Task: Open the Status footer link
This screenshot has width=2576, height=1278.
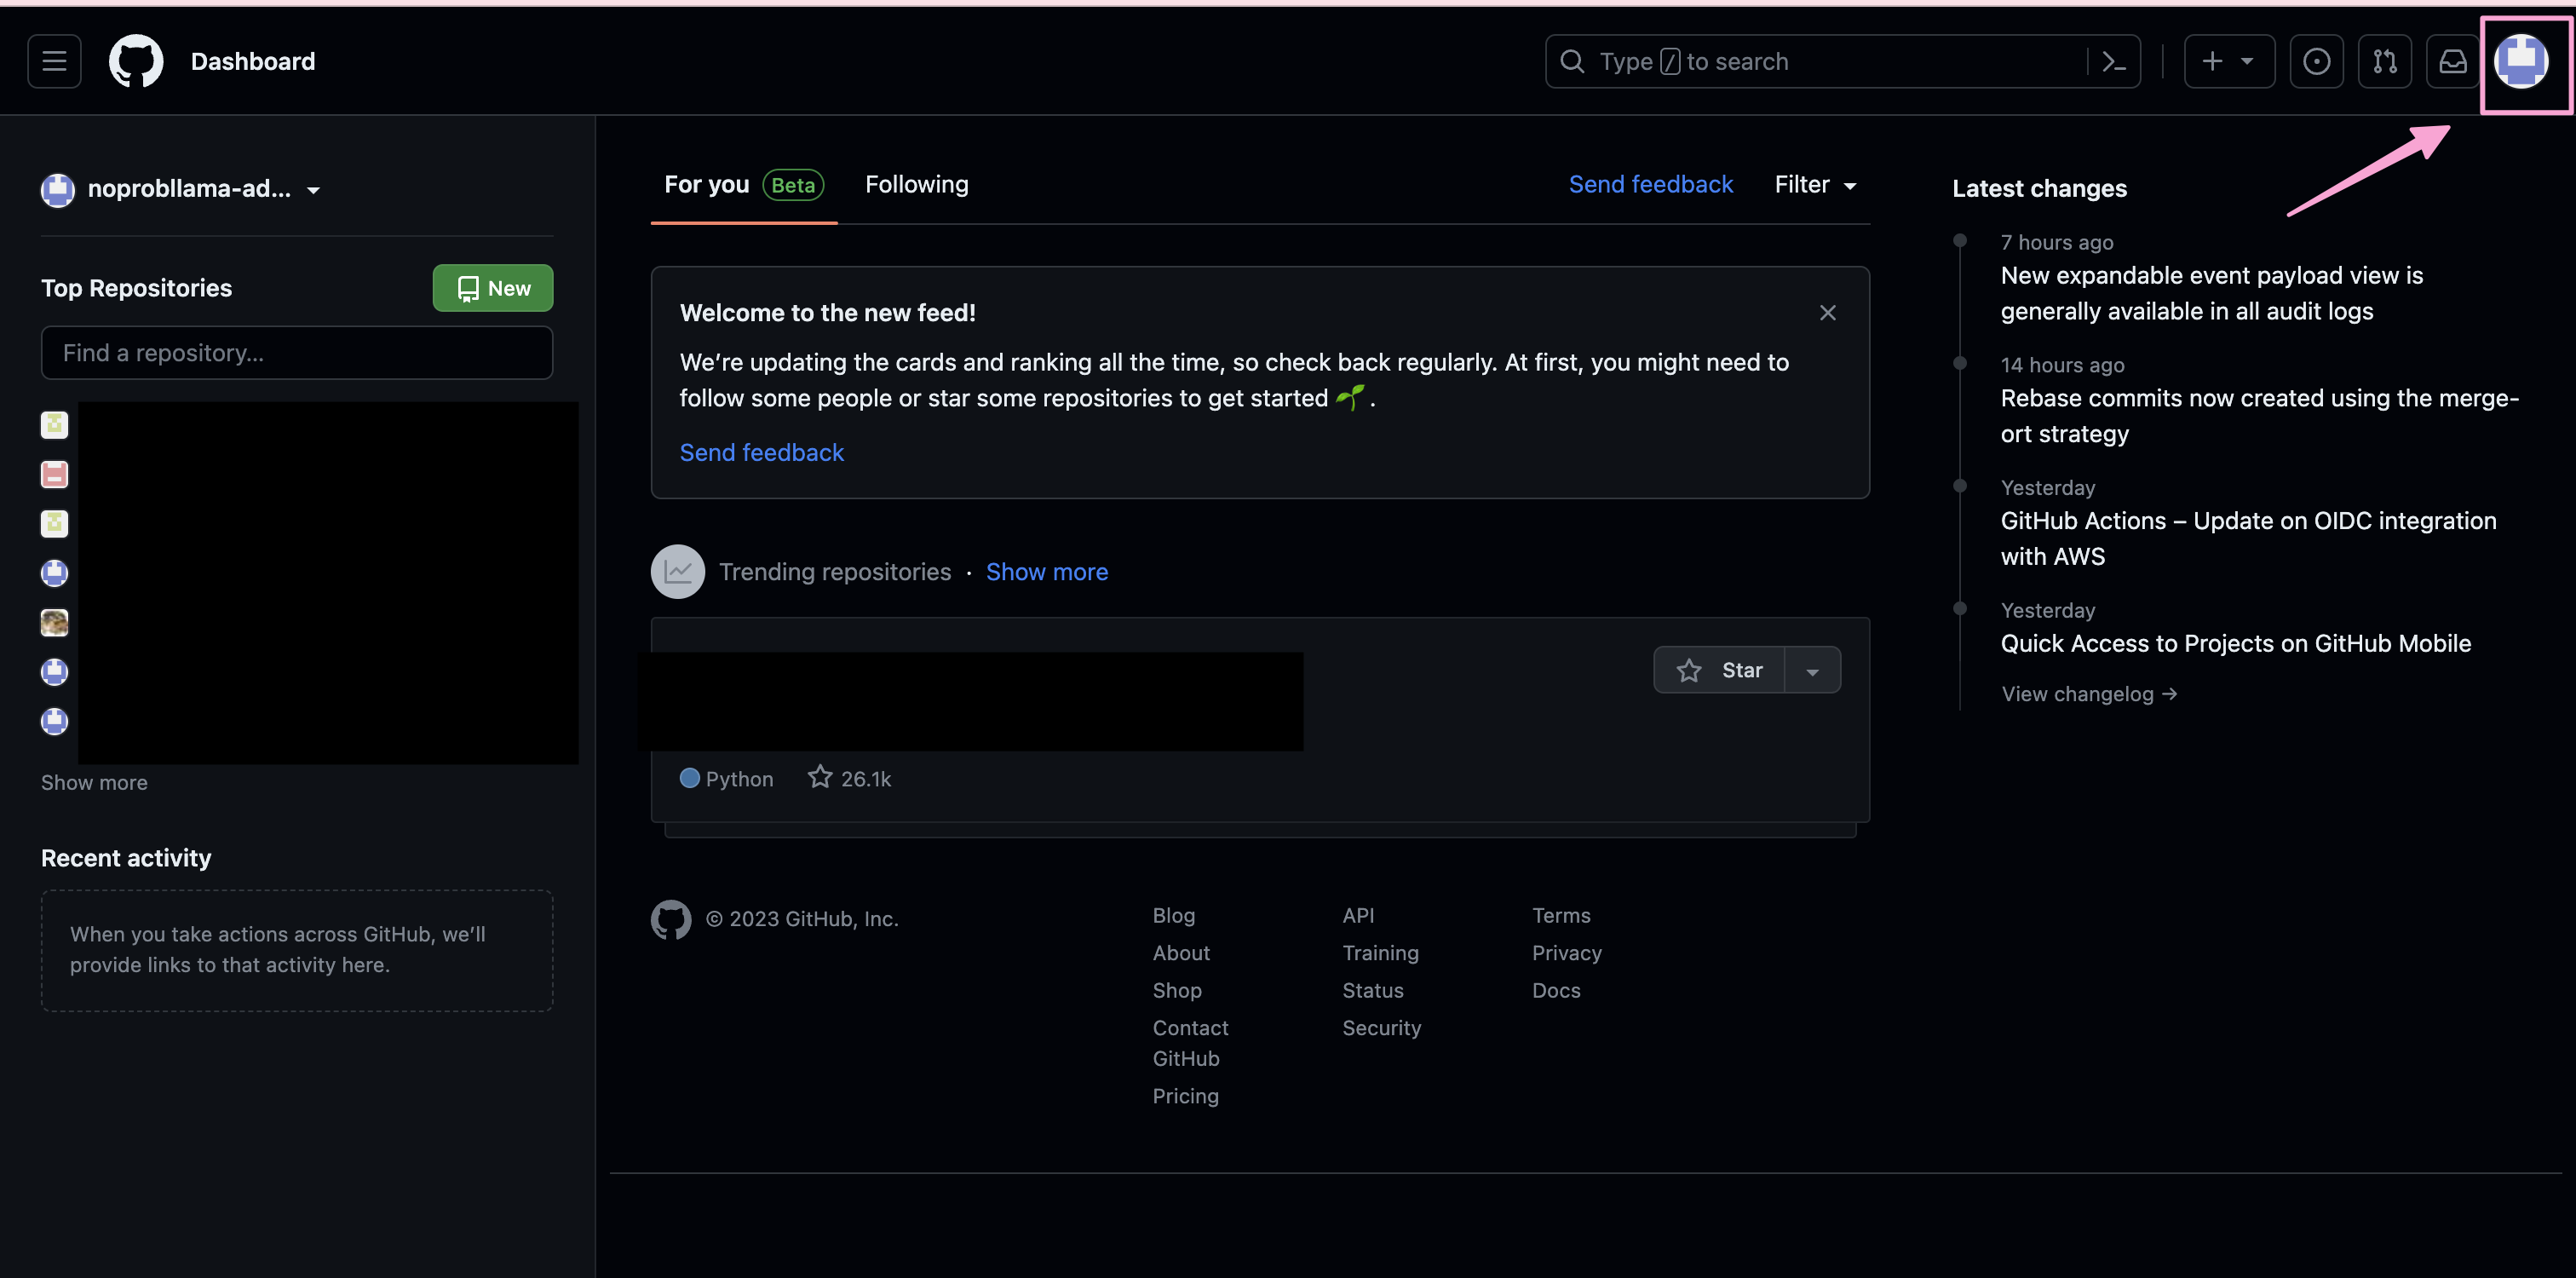Action: pyautogui.click(x=1372, y=990)
